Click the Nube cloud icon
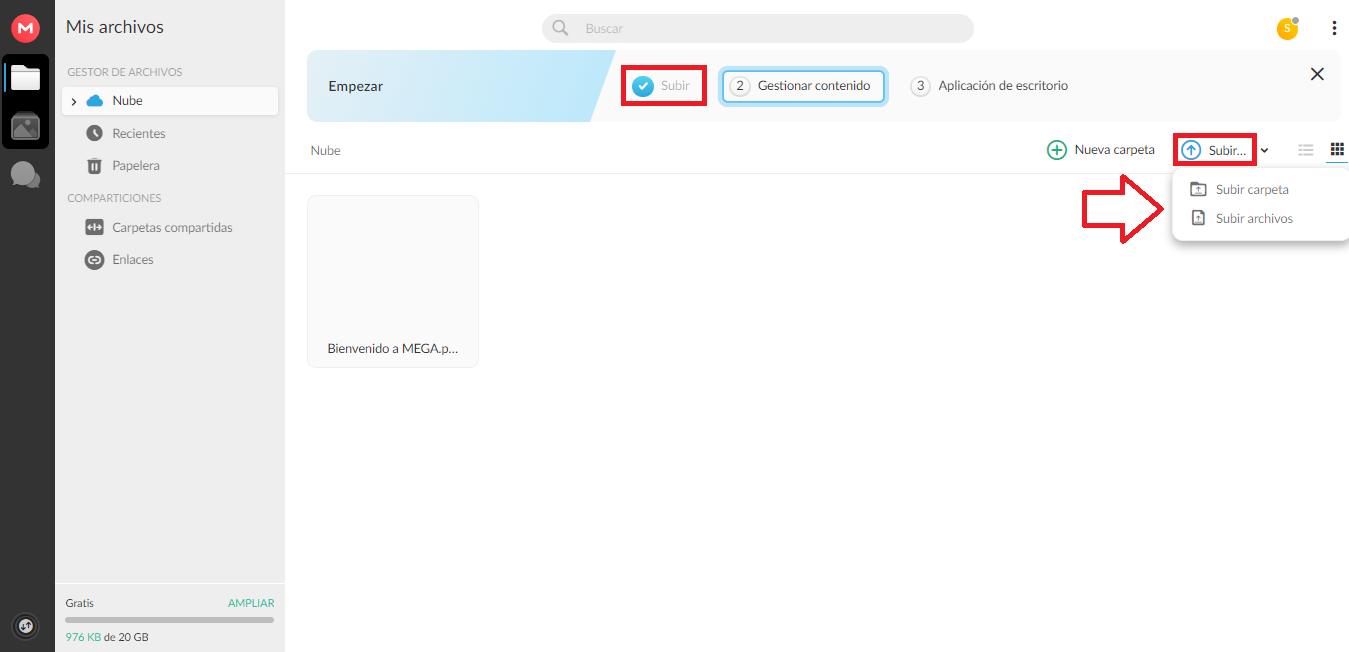The image size is (1349, 652). click(95, 101)
